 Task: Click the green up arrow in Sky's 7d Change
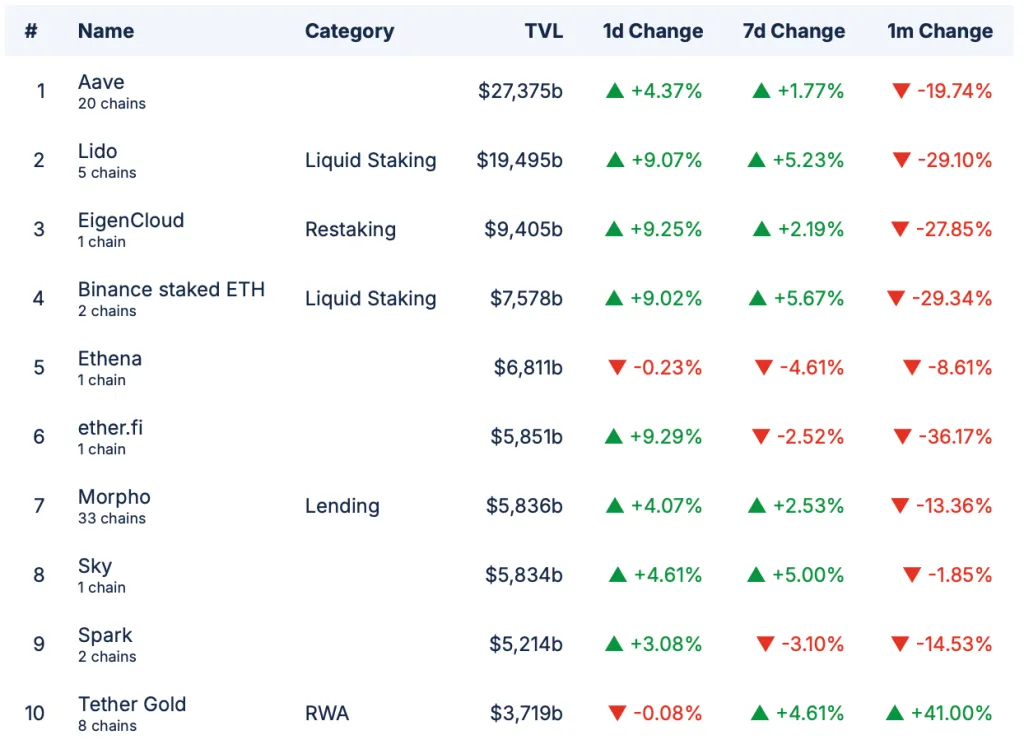(x=757, y=575)
